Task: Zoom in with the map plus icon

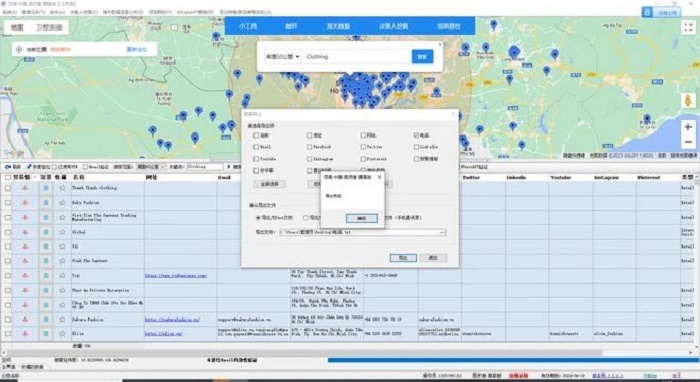Action: [x=688, y=127]
